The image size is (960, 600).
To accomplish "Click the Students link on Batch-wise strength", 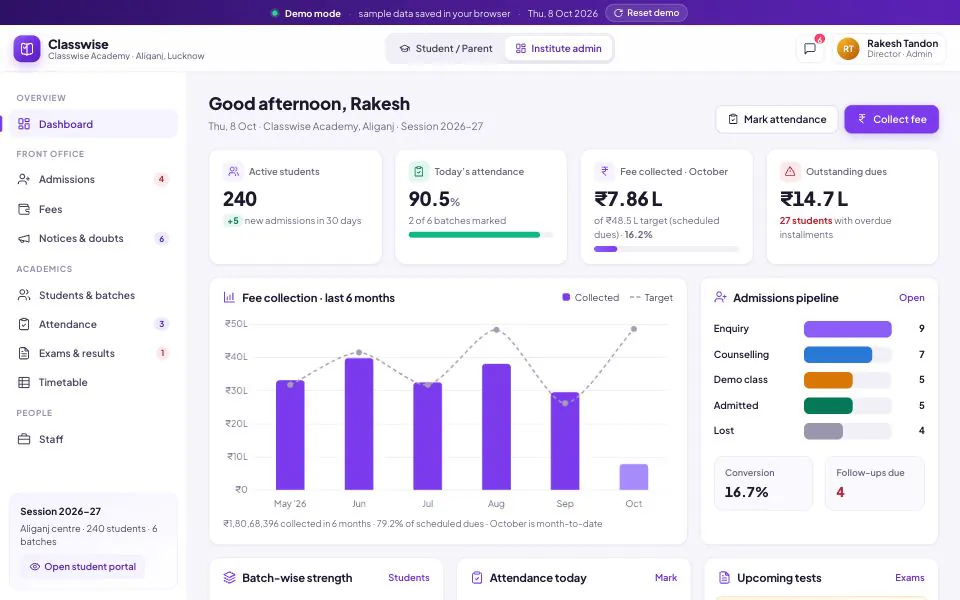I will click(408, 577).
